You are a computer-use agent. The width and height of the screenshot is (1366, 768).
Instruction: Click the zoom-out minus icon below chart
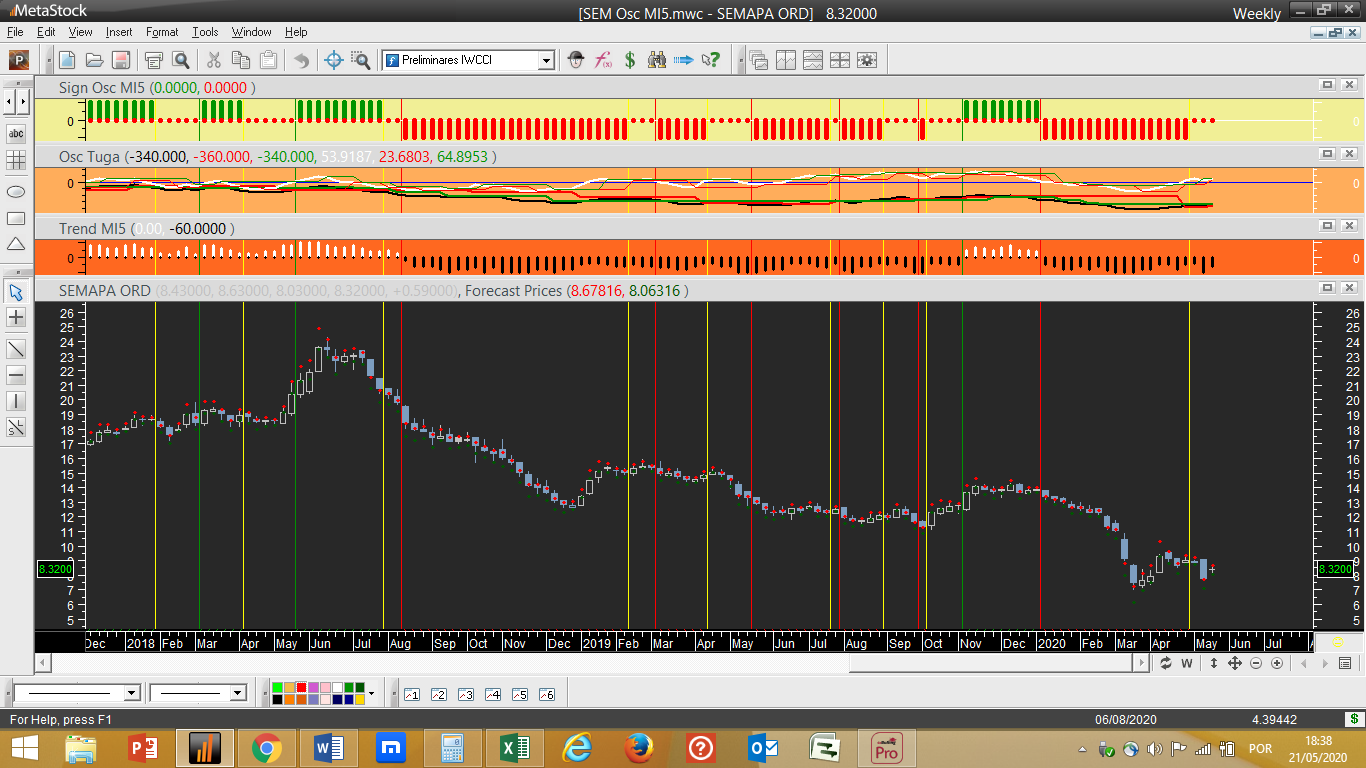pyautogui.click(x=1256, y=663)
